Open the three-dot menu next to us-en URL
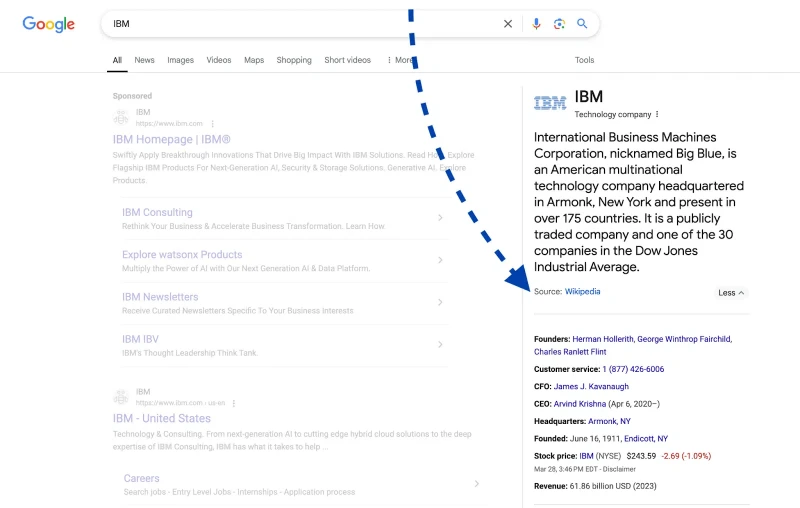This screenshot has width=800, height=508. (234, 403)
